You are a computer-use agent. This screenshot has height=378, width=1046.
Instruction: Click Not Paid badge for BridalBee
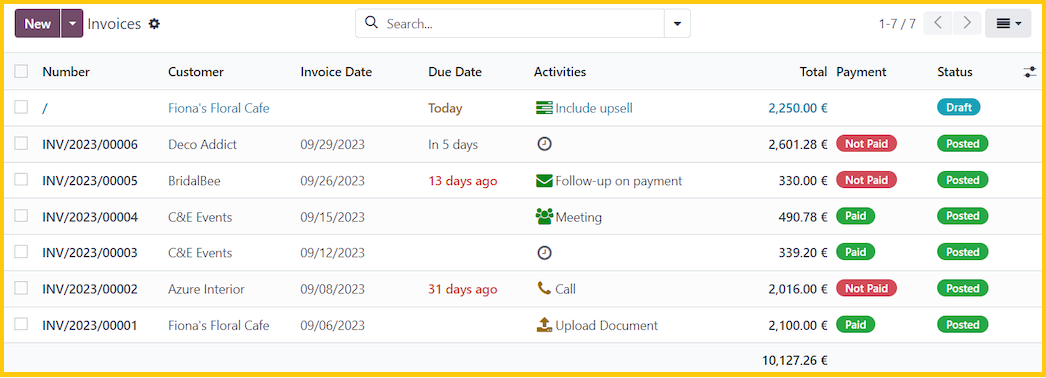867,180
